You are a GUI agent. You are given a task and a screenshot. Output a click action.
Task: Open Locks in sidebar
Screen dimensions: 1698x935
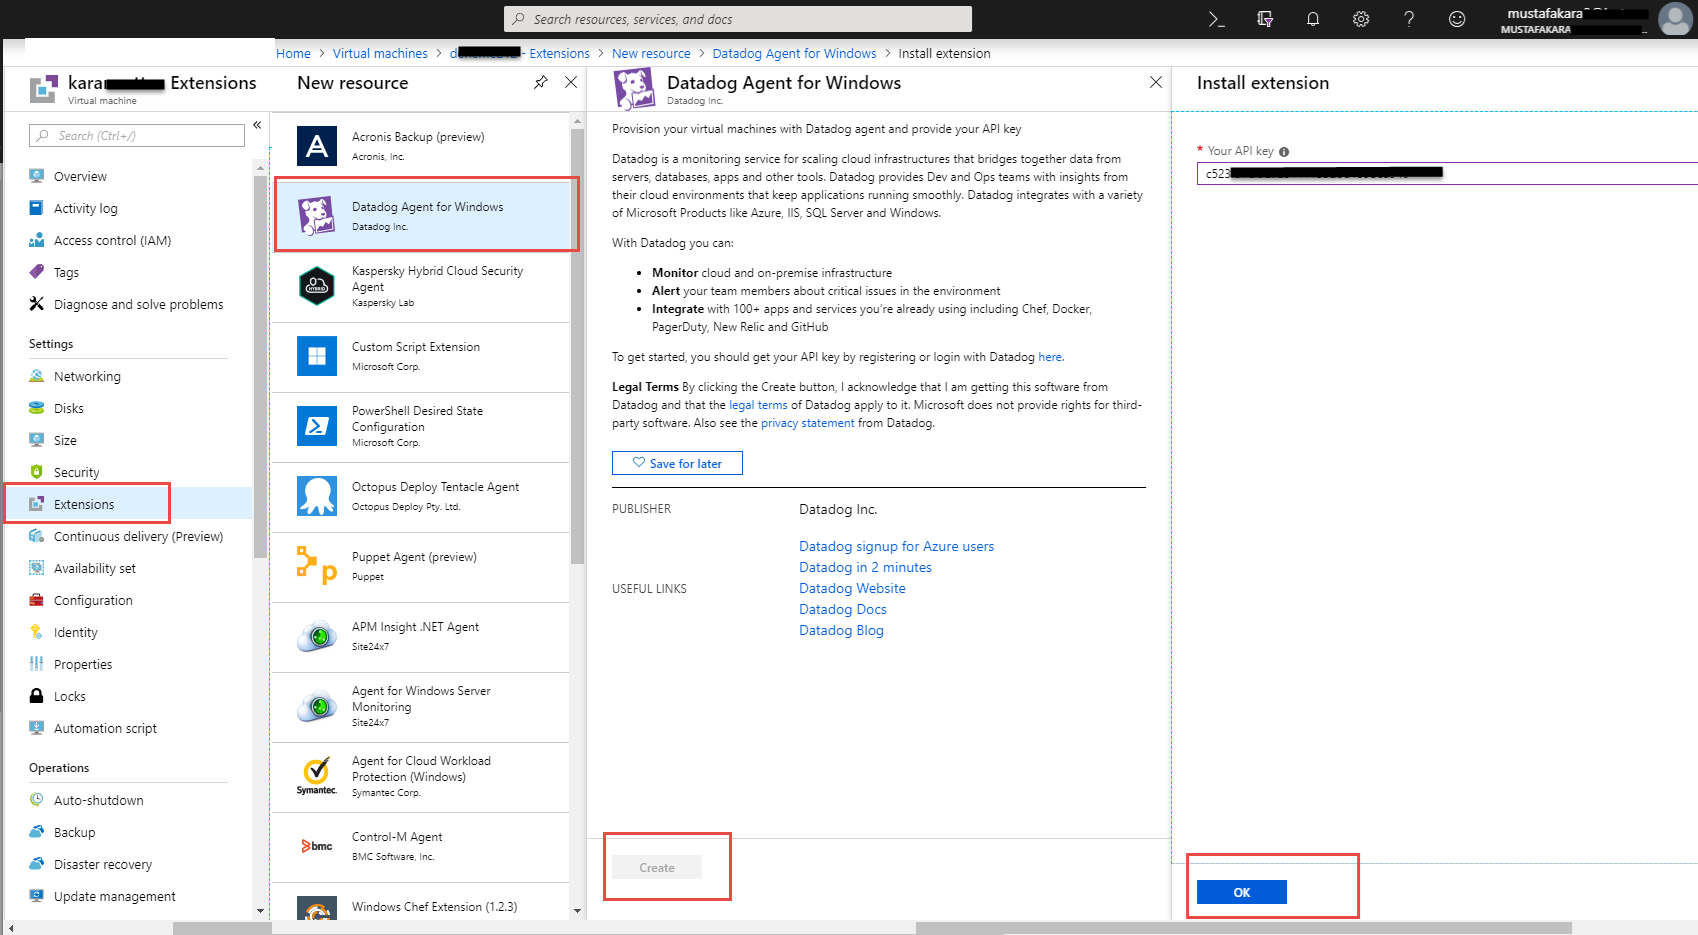69,696
